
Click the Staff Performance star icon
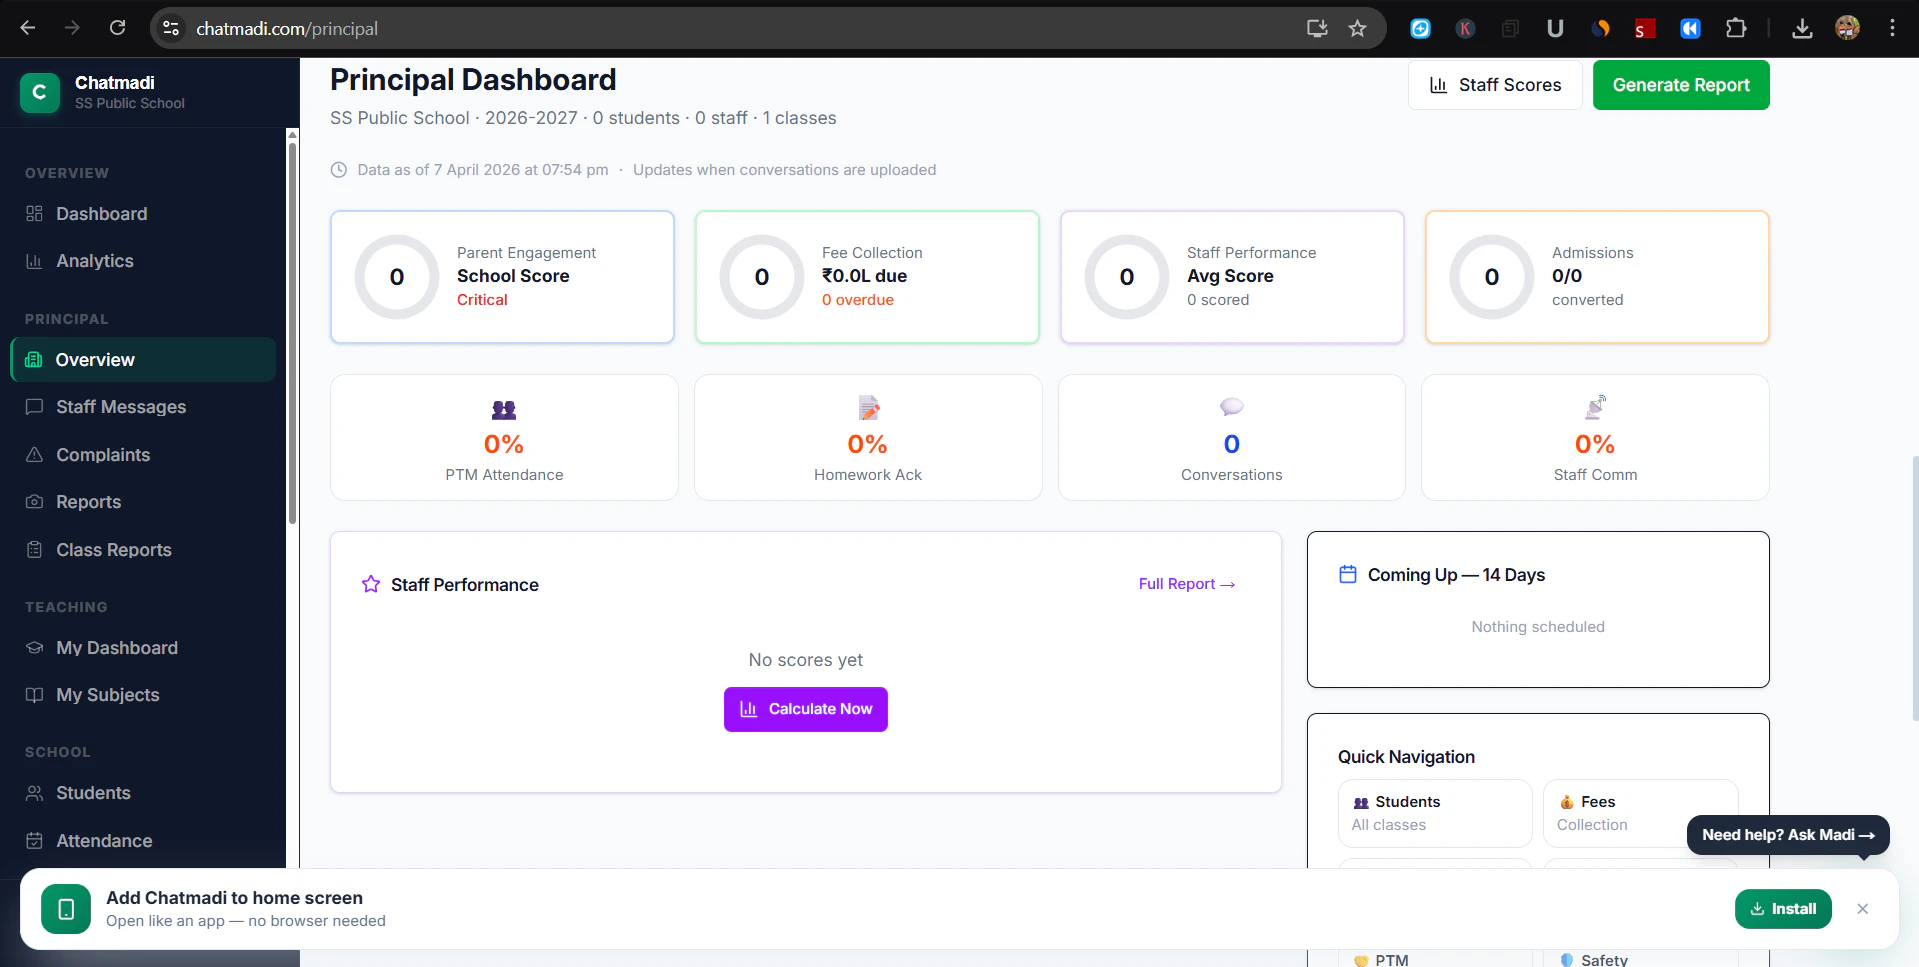tap(371, 584)
